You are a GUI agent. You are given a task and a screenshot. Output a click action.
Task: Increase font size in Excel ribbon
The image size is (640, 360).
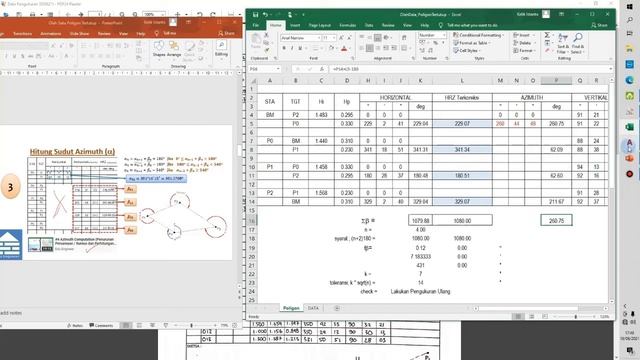[x=341, y=38]
